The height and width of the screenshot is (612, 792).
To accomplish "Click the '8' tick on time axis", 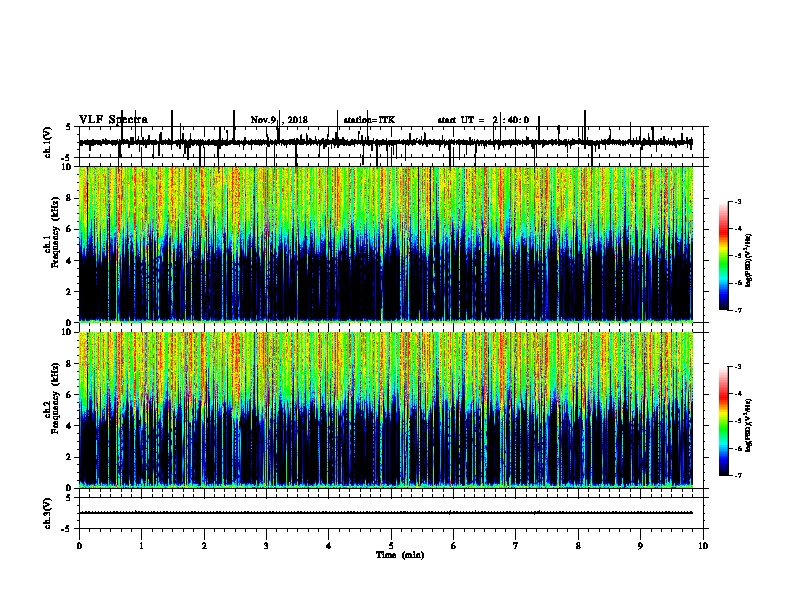I will tap(578, 546).
